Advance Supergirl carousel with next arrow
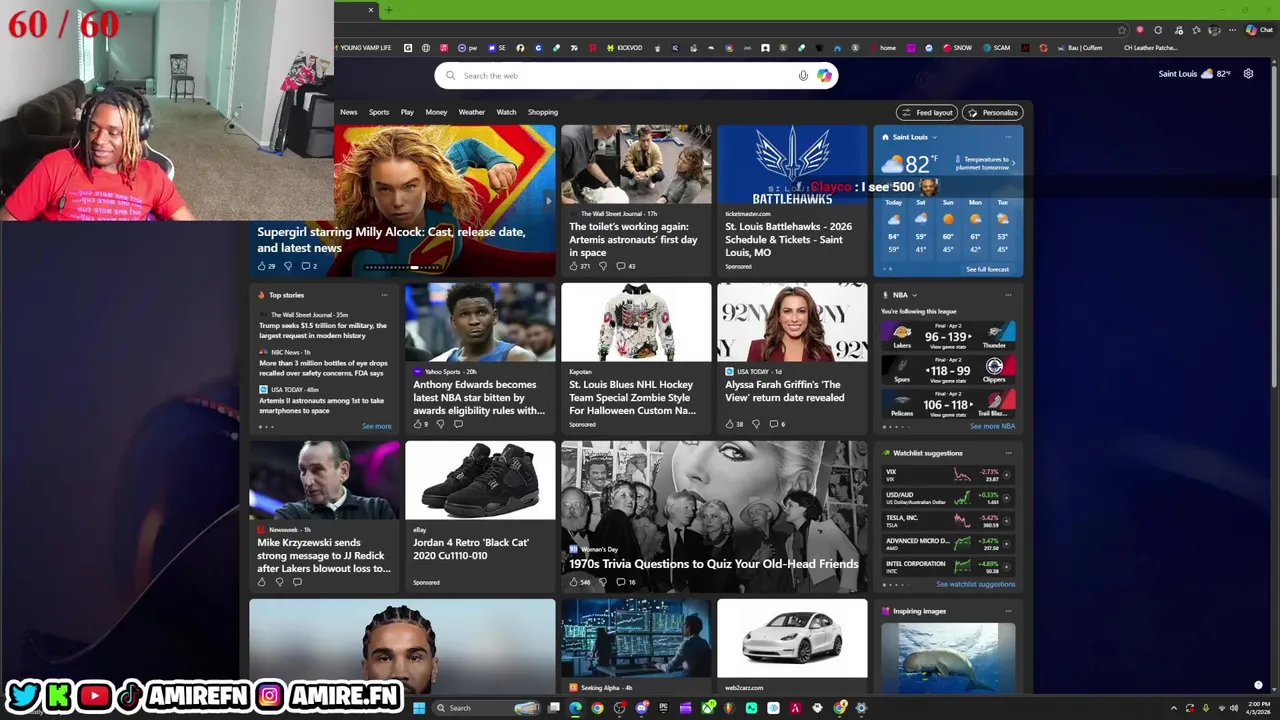Viewport: 1280px width, 720px height. pos(548,201)
